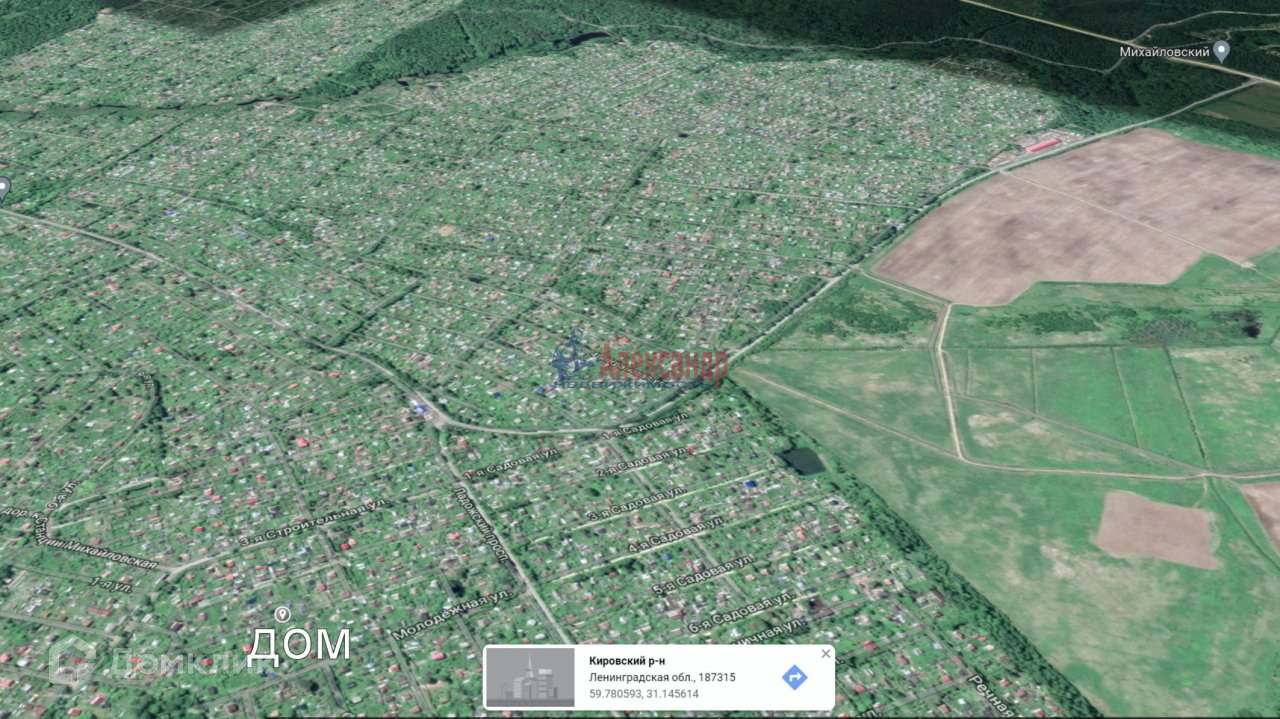Select the '2-я Садовая ул.' street label
1280x719 pixels.
coord(641,461)
